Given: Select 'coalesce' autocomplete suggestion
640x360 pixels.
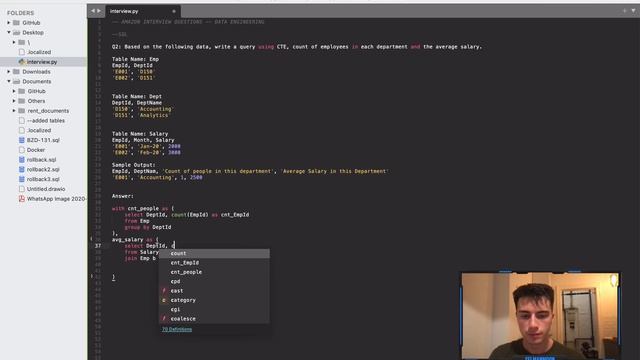Looking at the screenshot, I should click(x=214, y=319).
